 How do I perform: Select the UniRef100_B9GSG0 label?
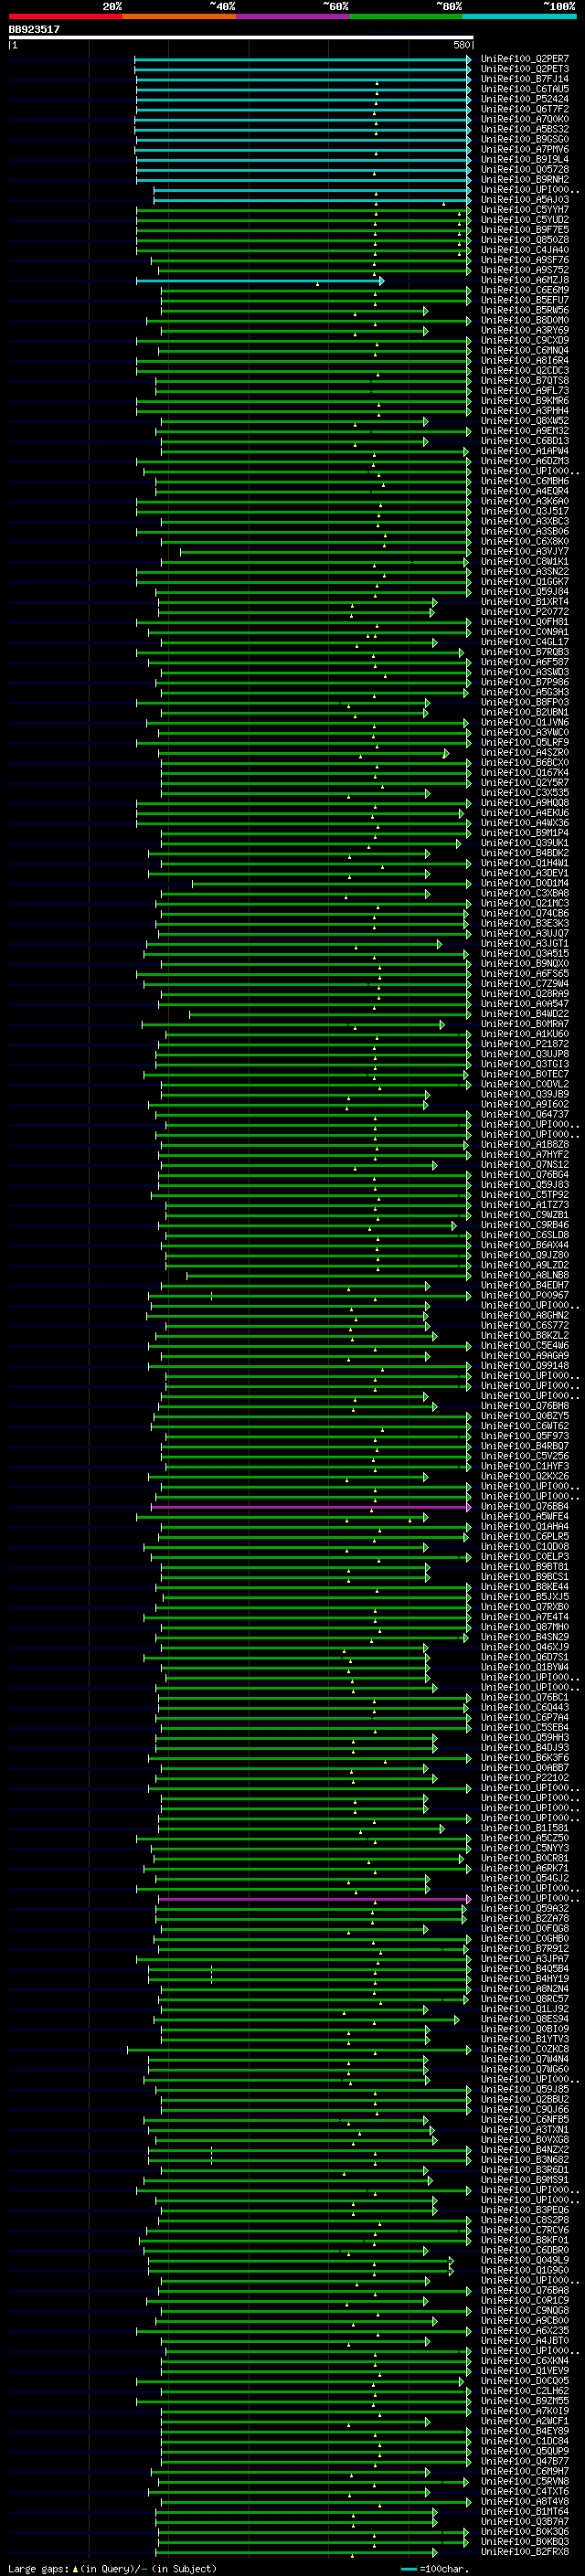(x=524, y=139)
